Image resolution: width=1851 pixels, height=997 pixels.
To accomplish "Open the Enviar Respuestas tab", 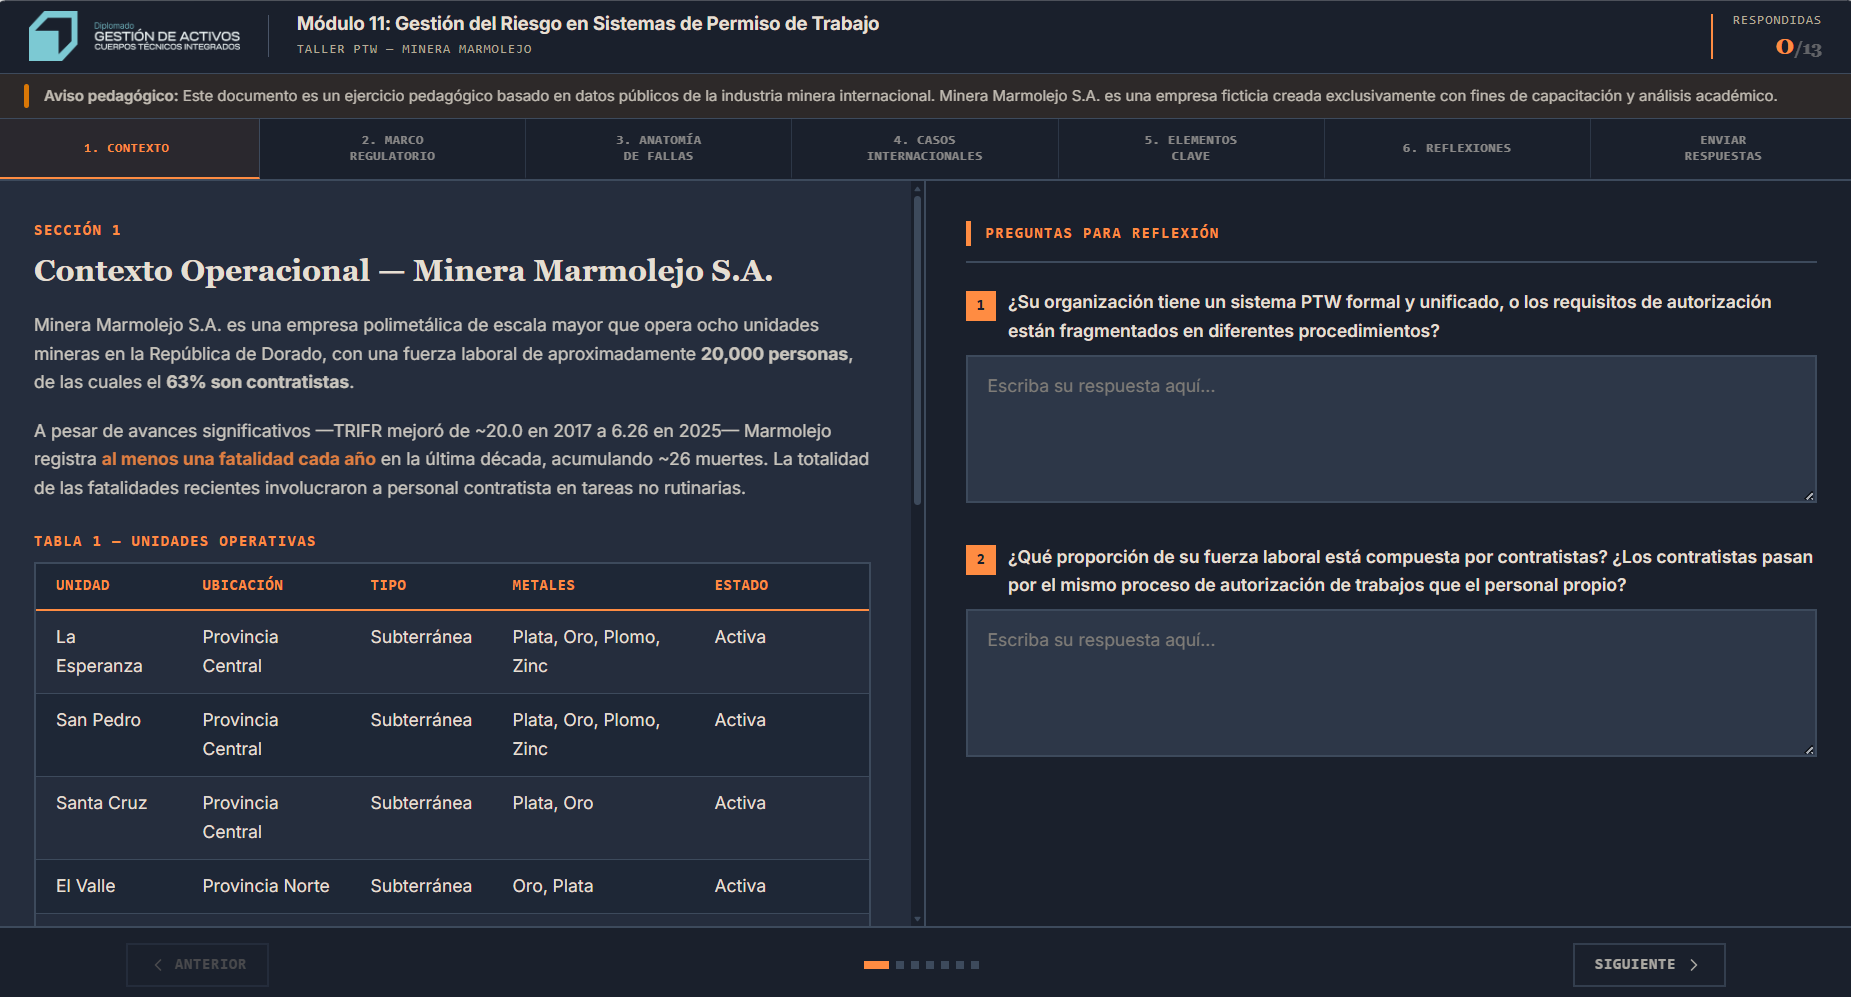I will 1722,148.
